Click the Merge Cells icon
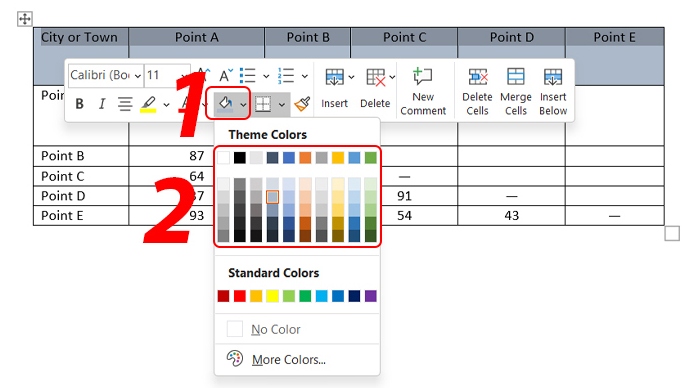 click(x=516, y=77)
